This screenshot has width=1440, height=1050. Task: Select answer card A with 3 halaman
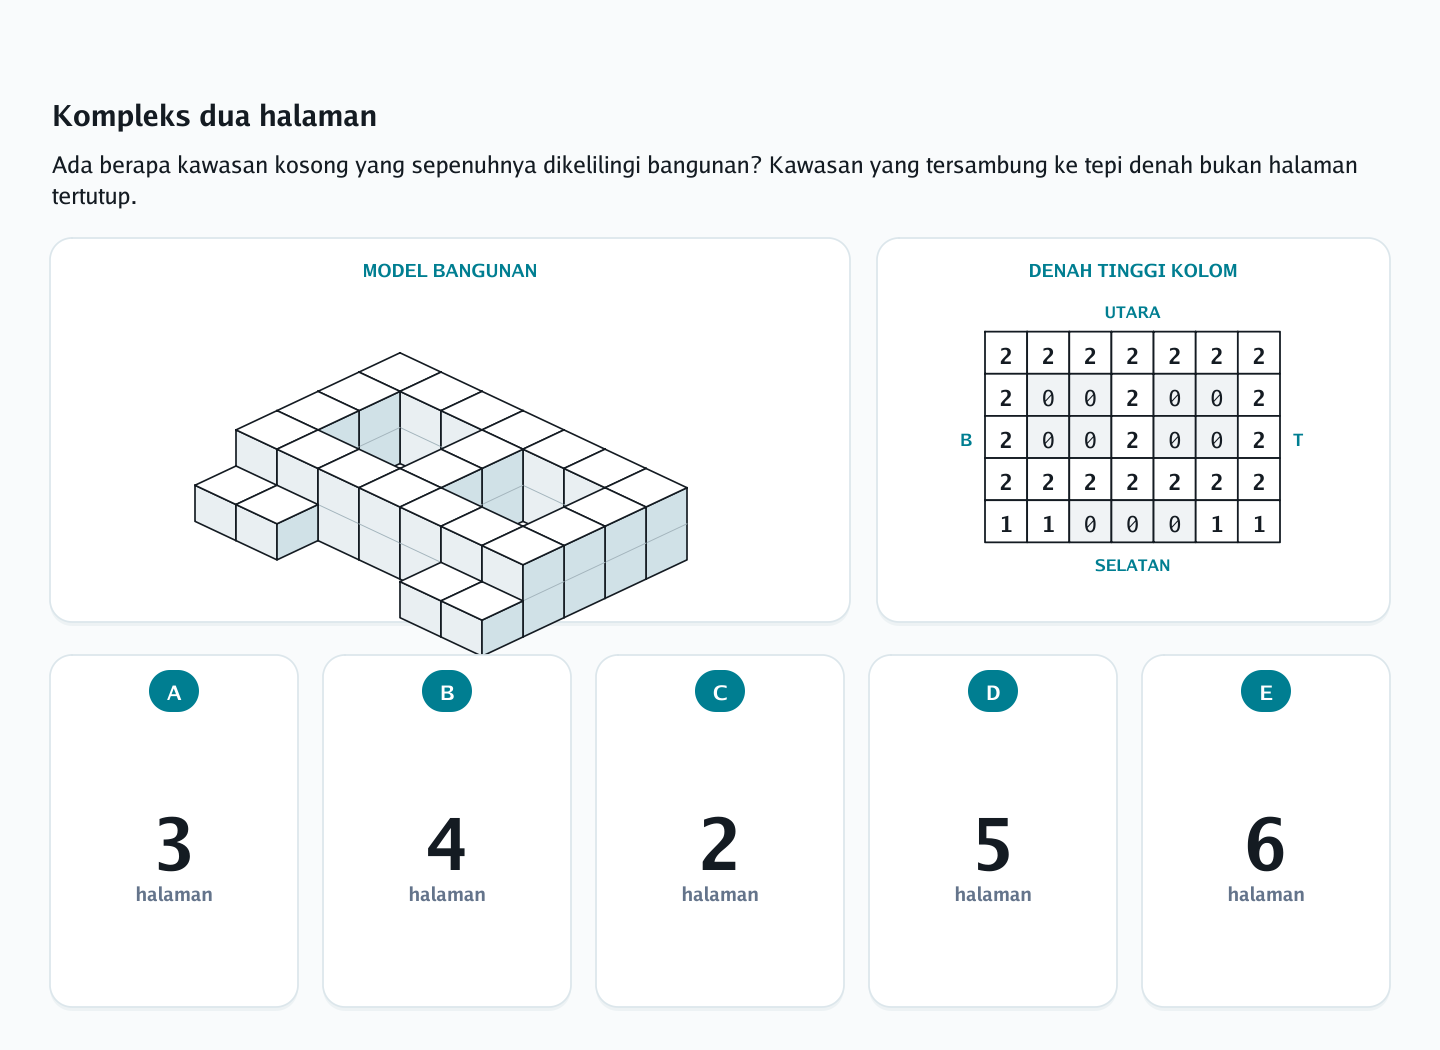[174, 831]
